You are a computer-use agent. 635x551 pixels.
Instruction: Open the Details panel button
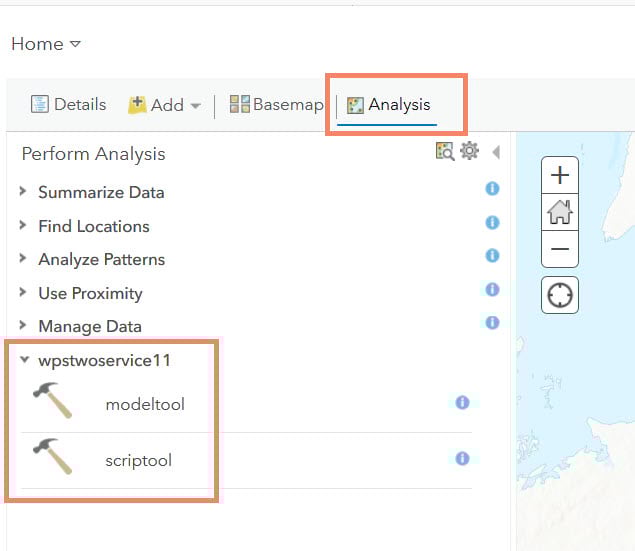point(68,104)
